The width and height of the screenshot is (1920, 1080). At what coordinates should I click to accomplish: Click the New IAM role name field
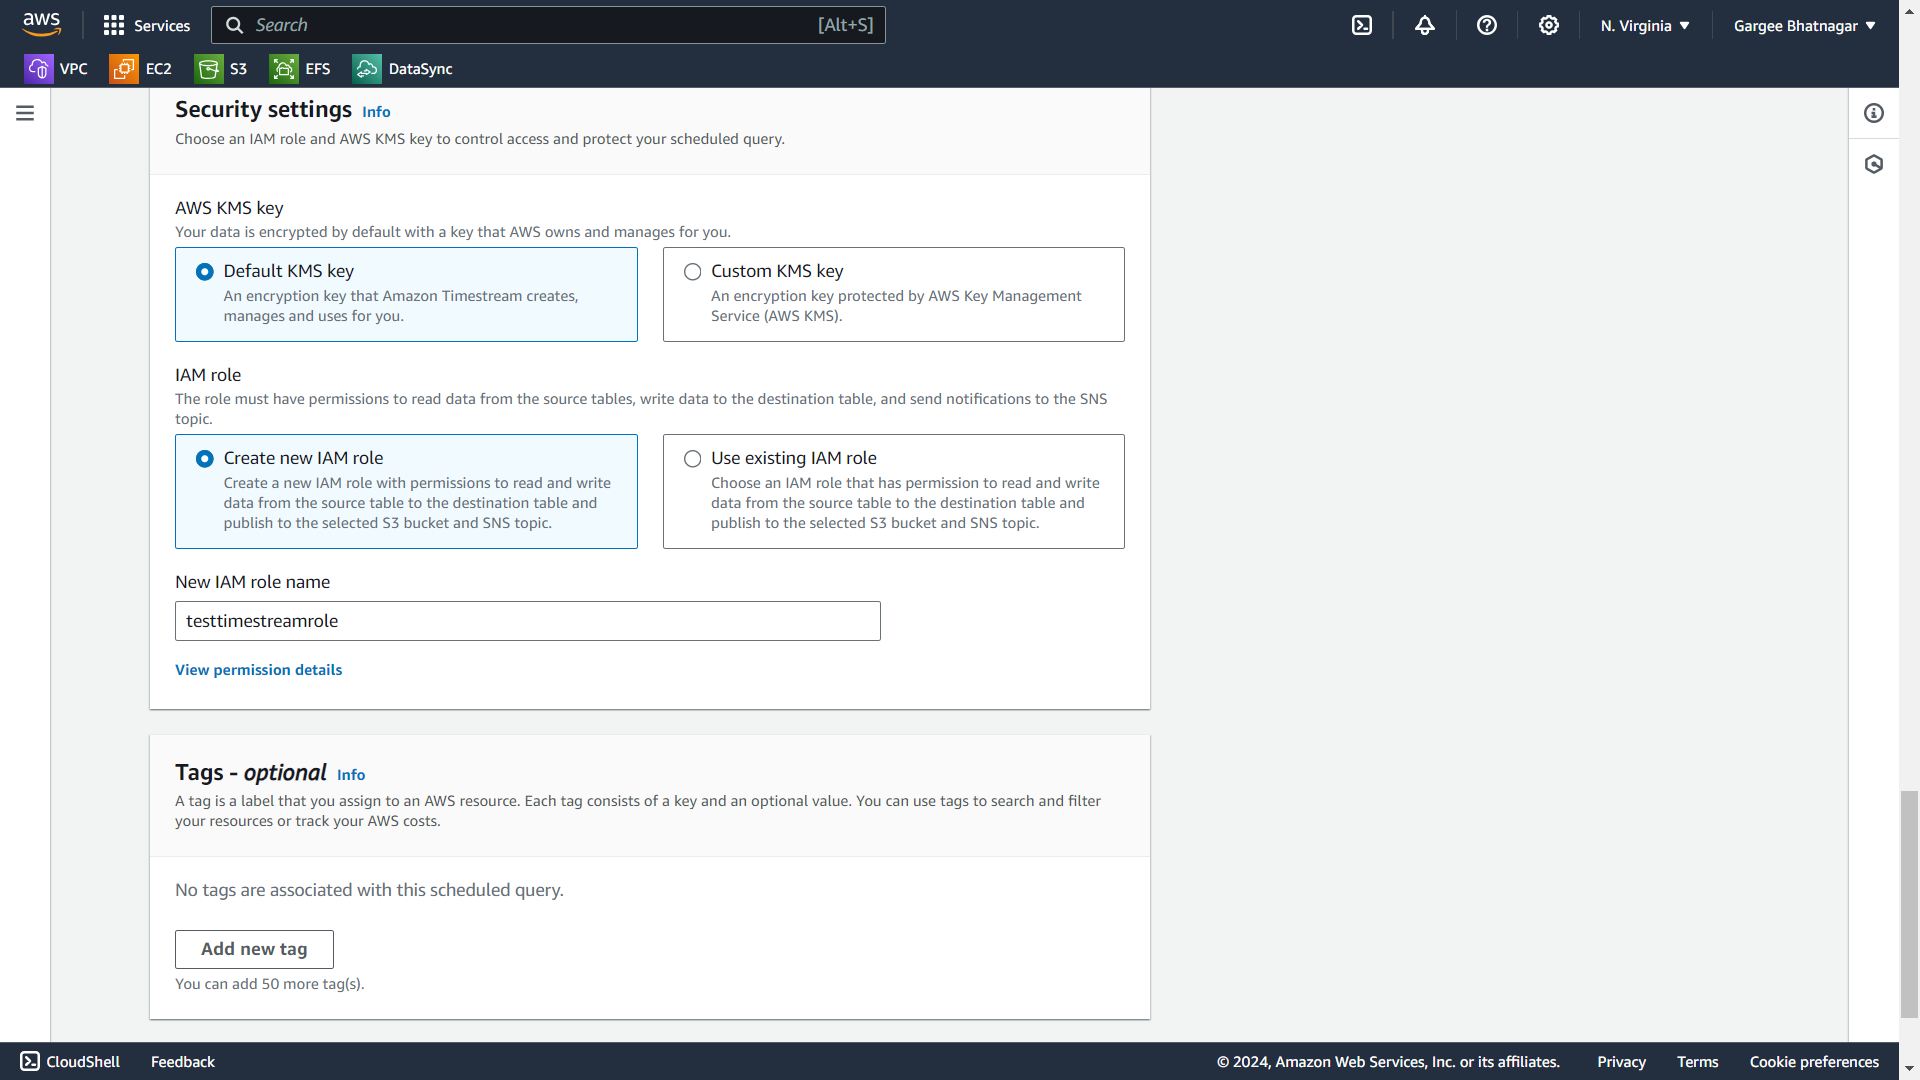pos(527,621)
